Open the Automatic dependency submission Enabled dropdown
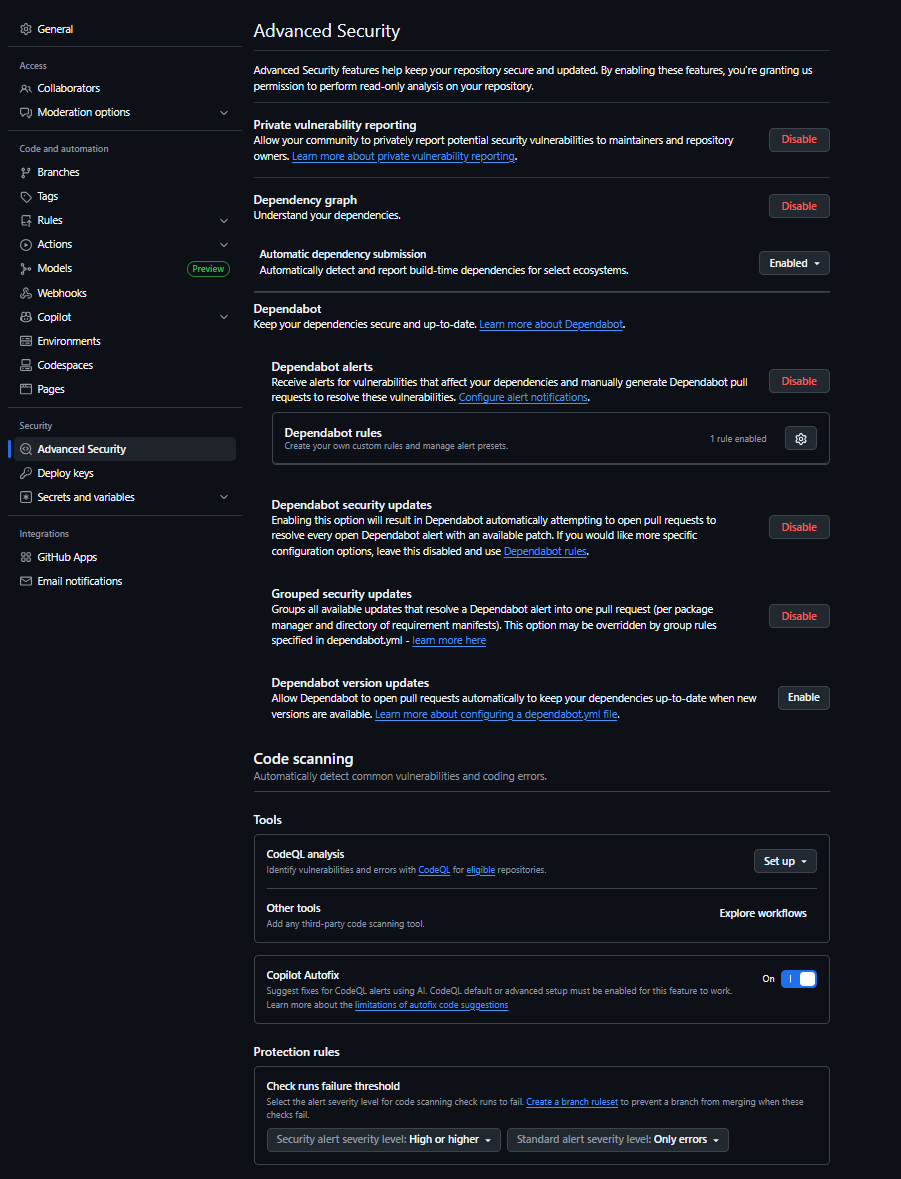 (794, 263)
